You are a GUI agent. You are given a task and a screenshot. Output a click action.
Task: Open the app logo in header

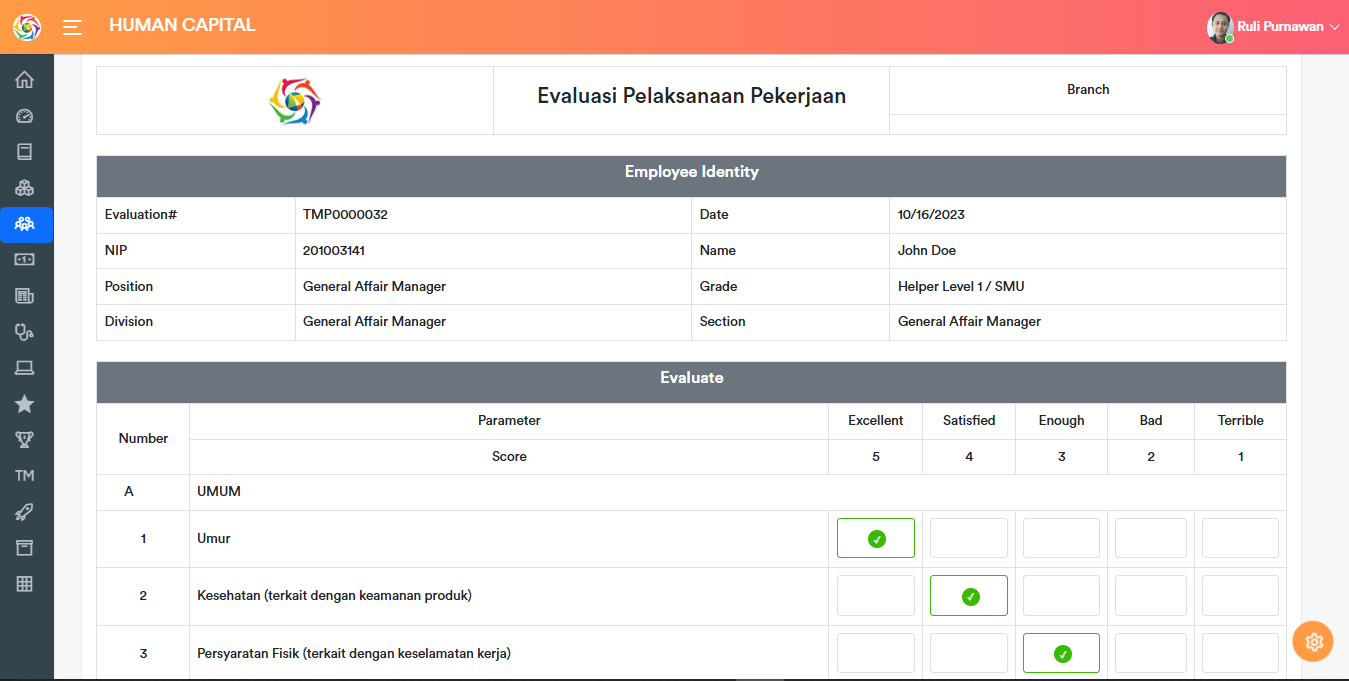[x=27, y=27]
